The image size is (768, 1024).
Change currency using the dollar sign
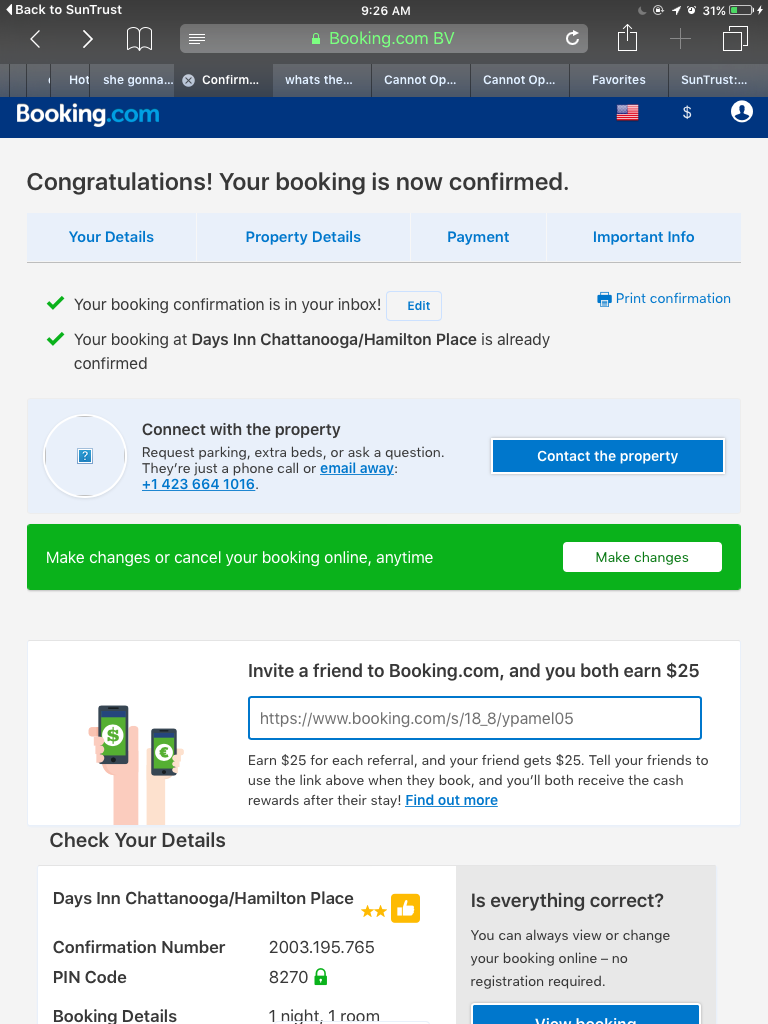coord(687,113)
